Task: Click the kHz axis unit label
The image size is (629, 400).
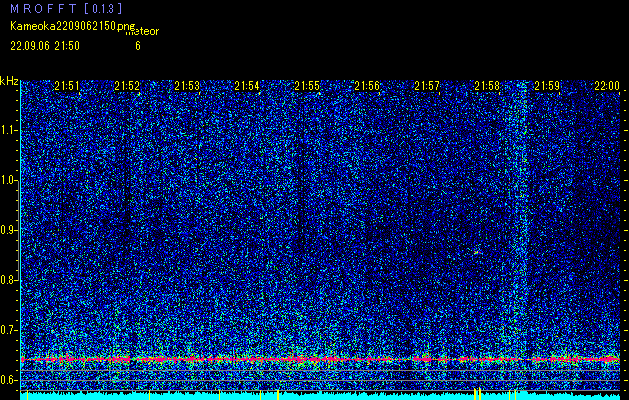Action: (9, 81)
